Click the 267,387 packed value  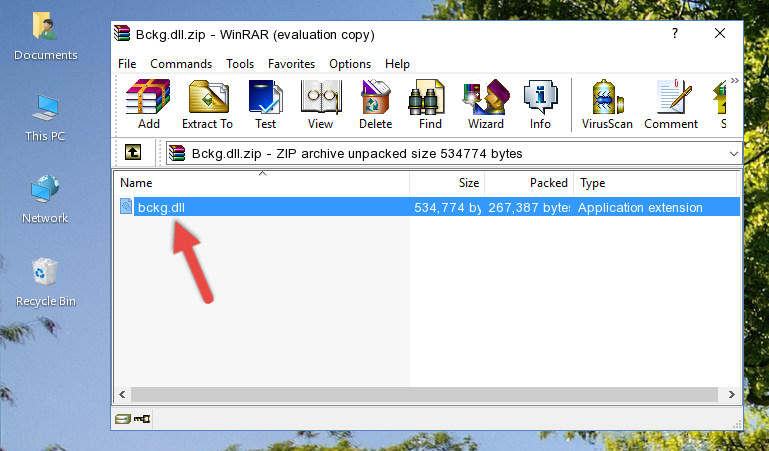[x=529, y=207]
